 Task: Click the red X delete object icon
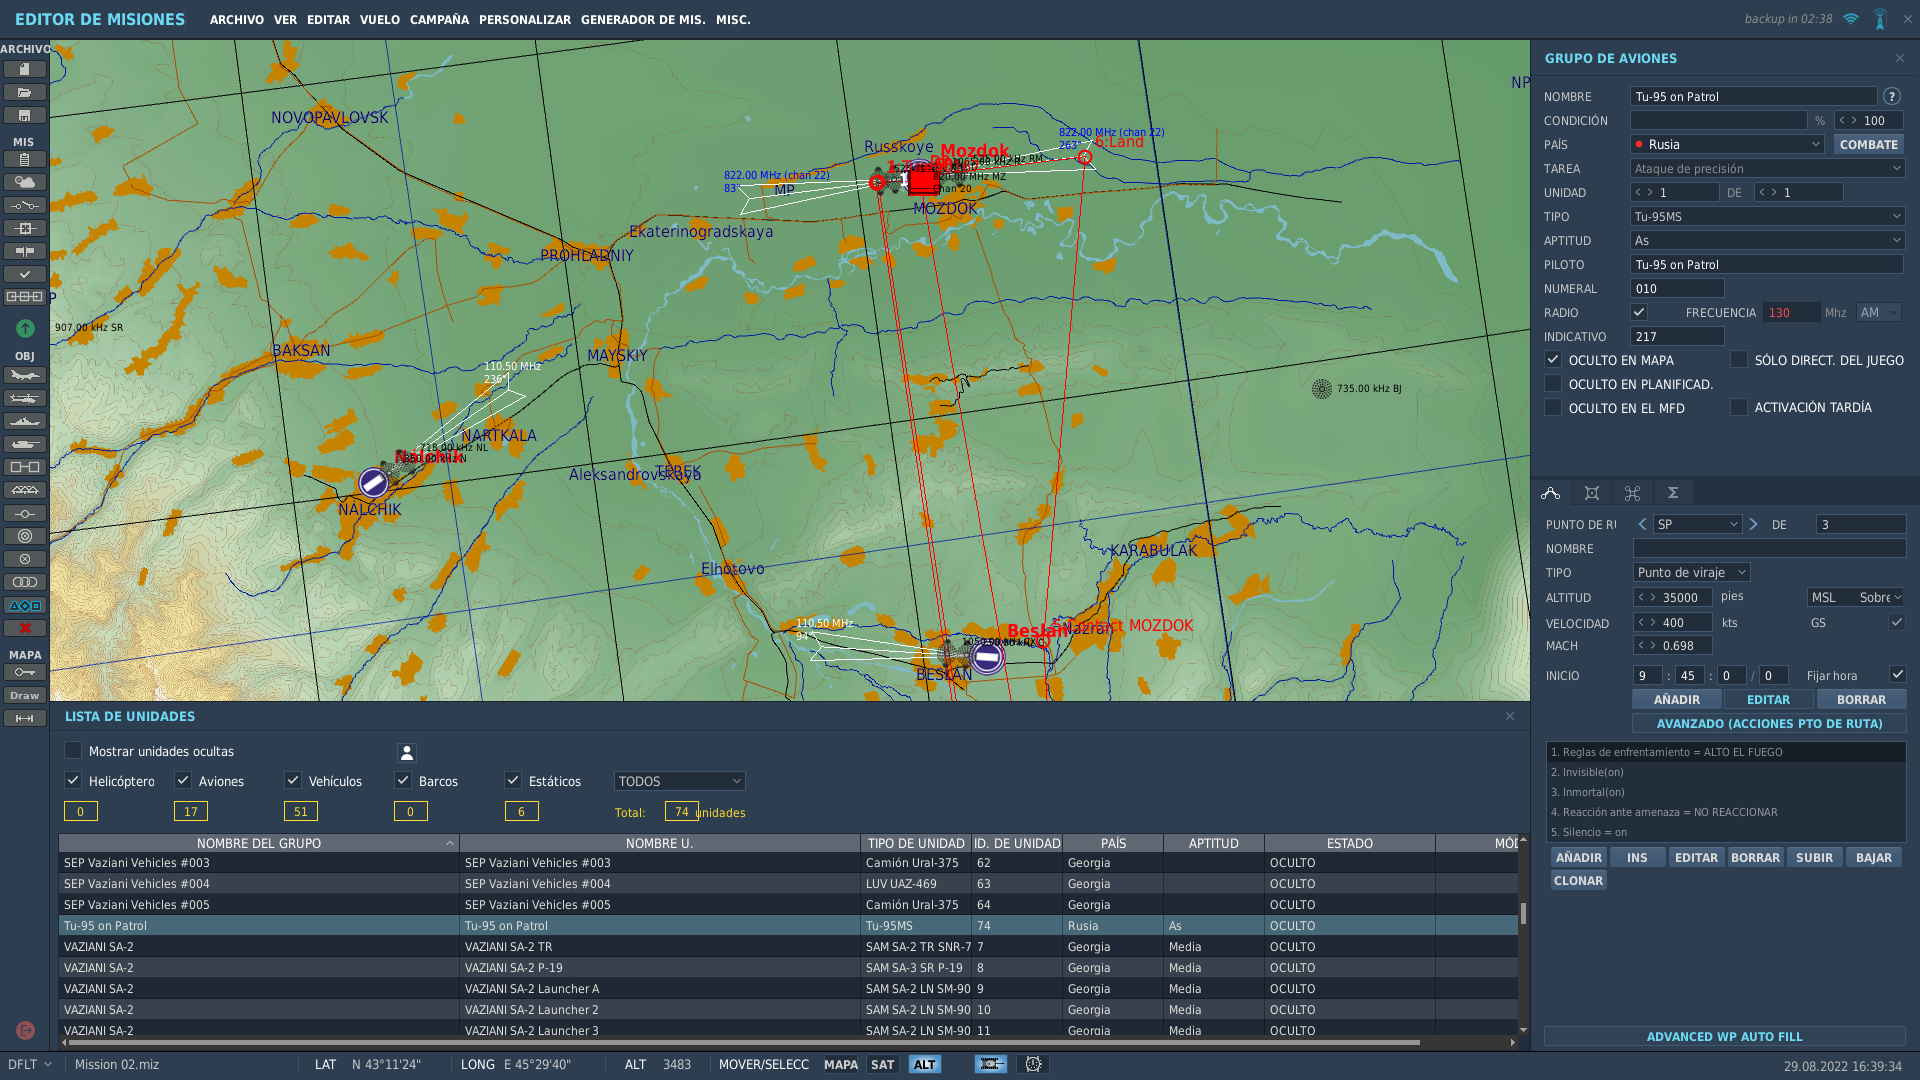pyautogui.click(x=25, y=628)
